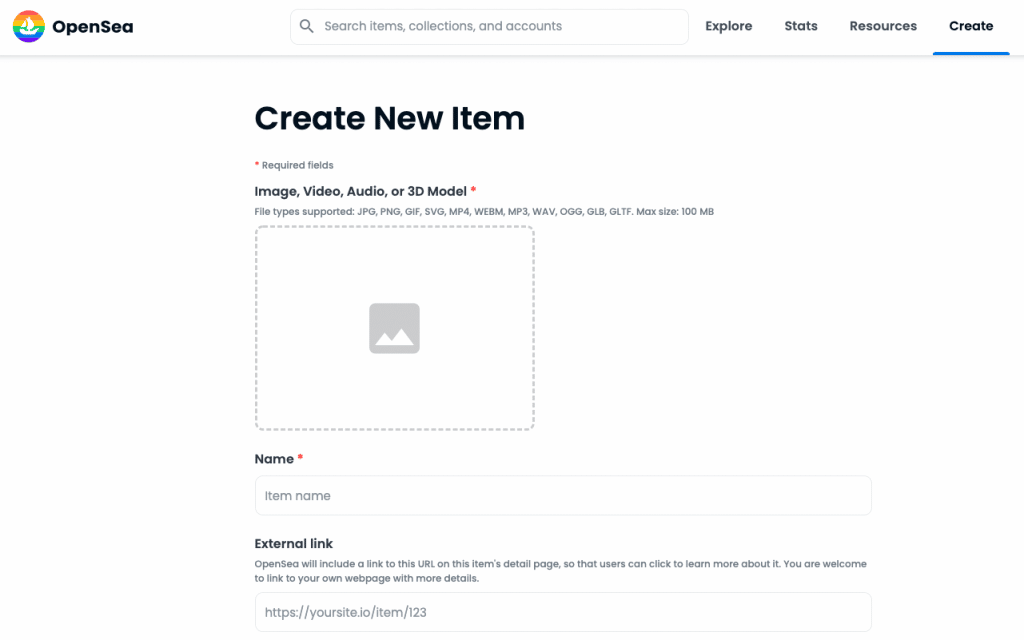Click the External link URL field

coord(563,612)
